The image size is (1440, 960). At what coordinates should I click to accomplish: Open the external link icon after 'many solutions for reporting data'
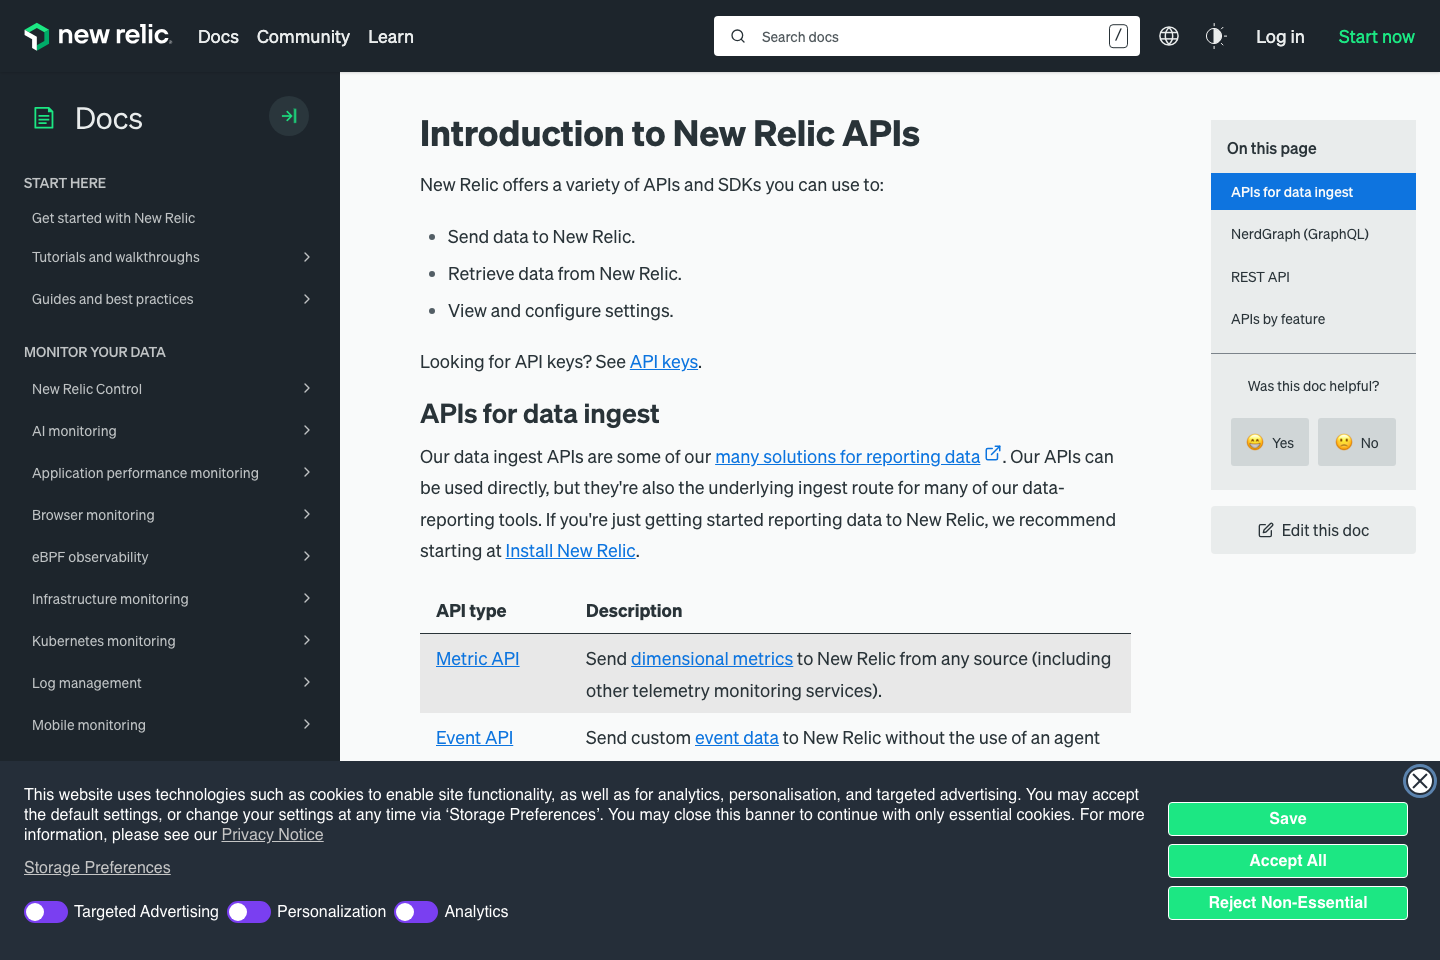click(x=993, y=452)
